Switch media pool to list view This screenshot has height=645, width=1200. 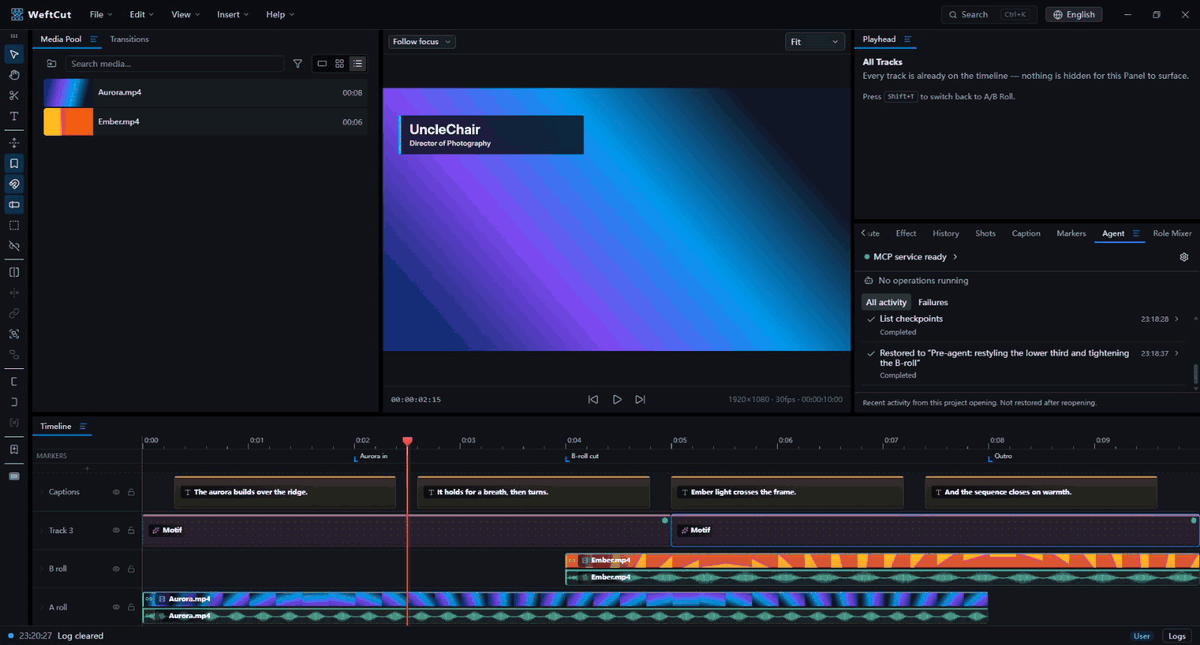click(x=358, y=64)
